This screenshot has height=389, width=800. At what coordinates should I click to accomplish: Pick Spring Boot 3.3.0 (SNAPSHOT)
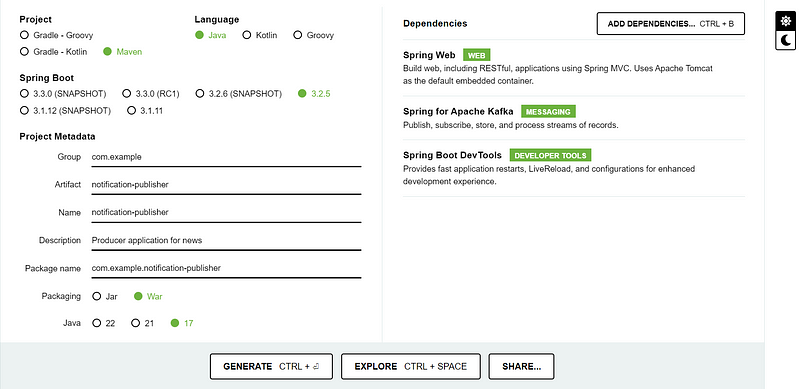coord(63,94)
